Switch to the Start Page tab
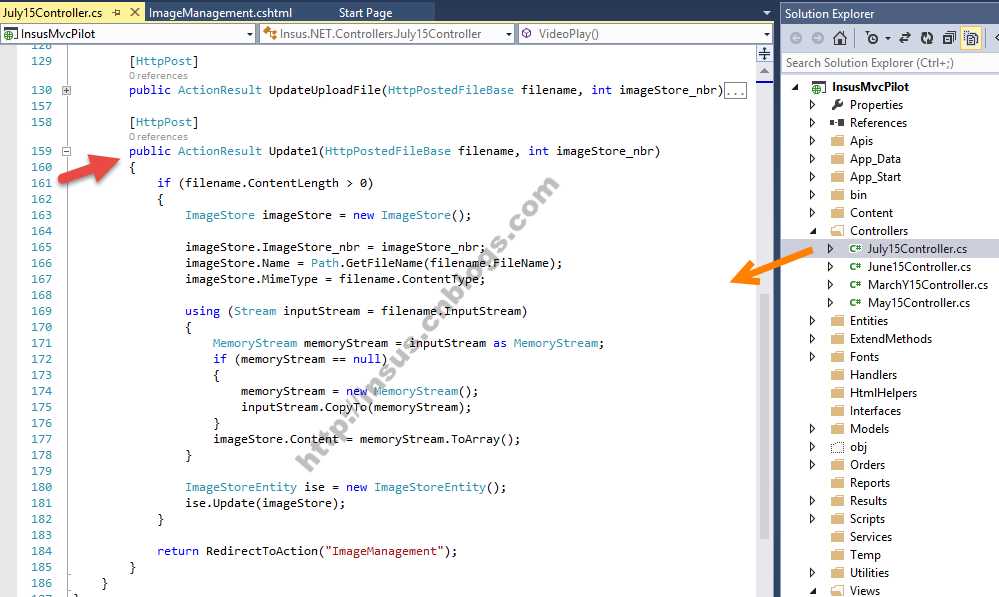 [365, 13]
